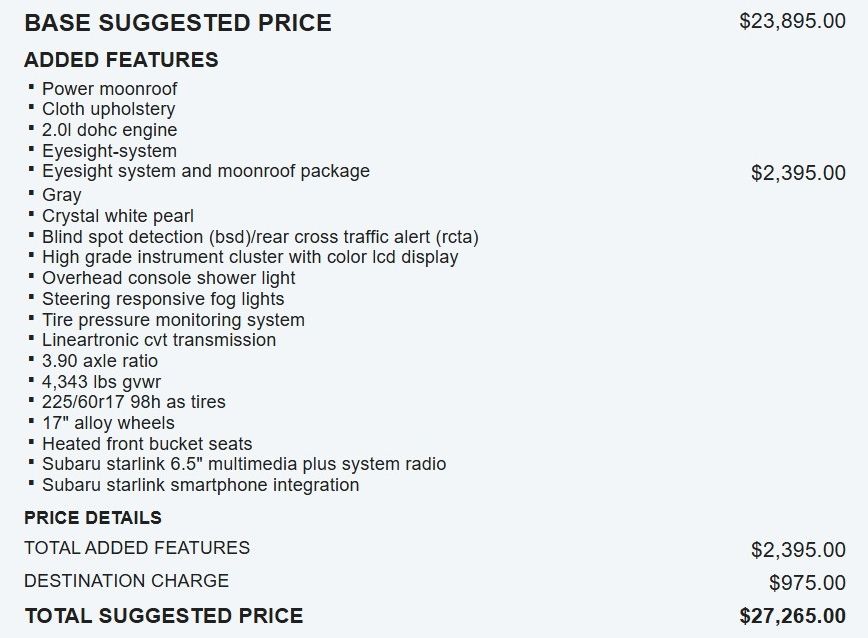This screenshot has width=868, height=638.
Task: Click the Lineartronic cvt transmission entry
Action: 159,340
